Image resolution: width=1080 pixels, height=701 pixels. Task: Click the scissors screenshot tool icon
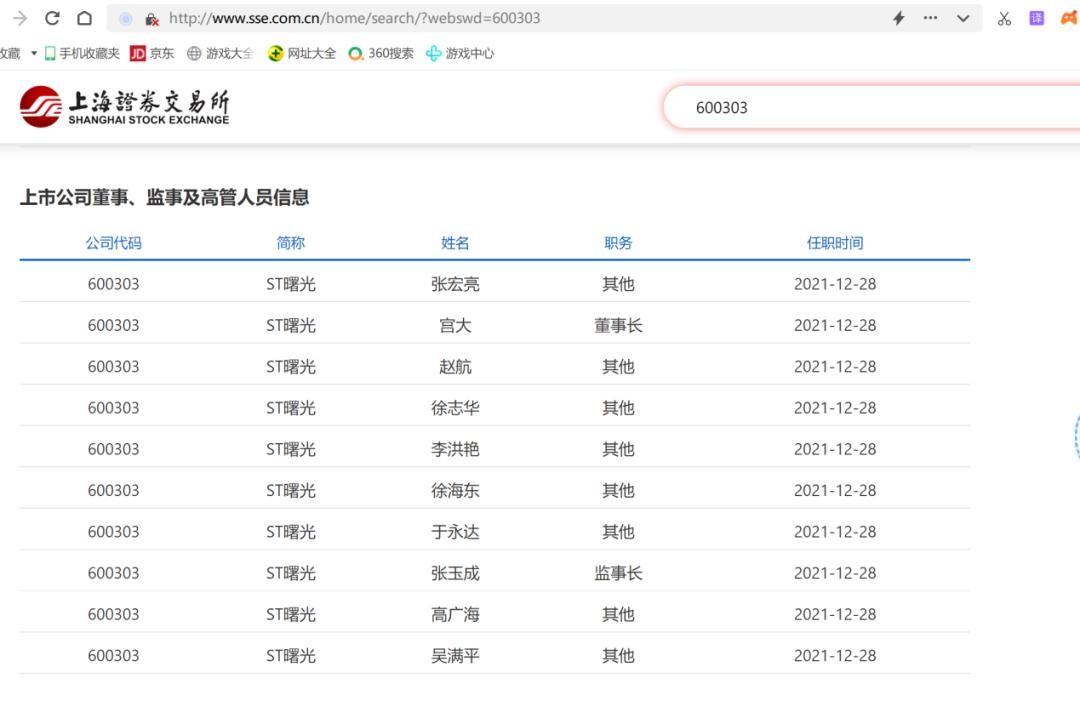(1004, 17)
